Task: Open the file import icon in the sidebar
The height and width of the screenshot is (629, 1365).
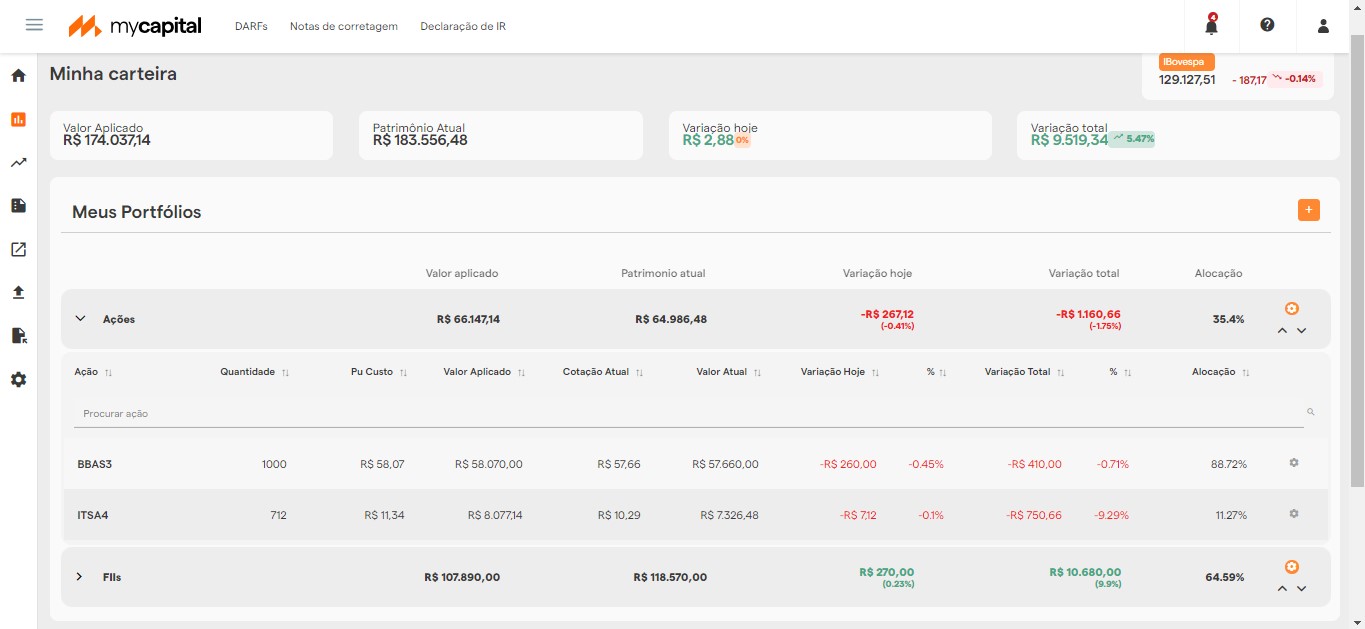Action: pos(17,335)
